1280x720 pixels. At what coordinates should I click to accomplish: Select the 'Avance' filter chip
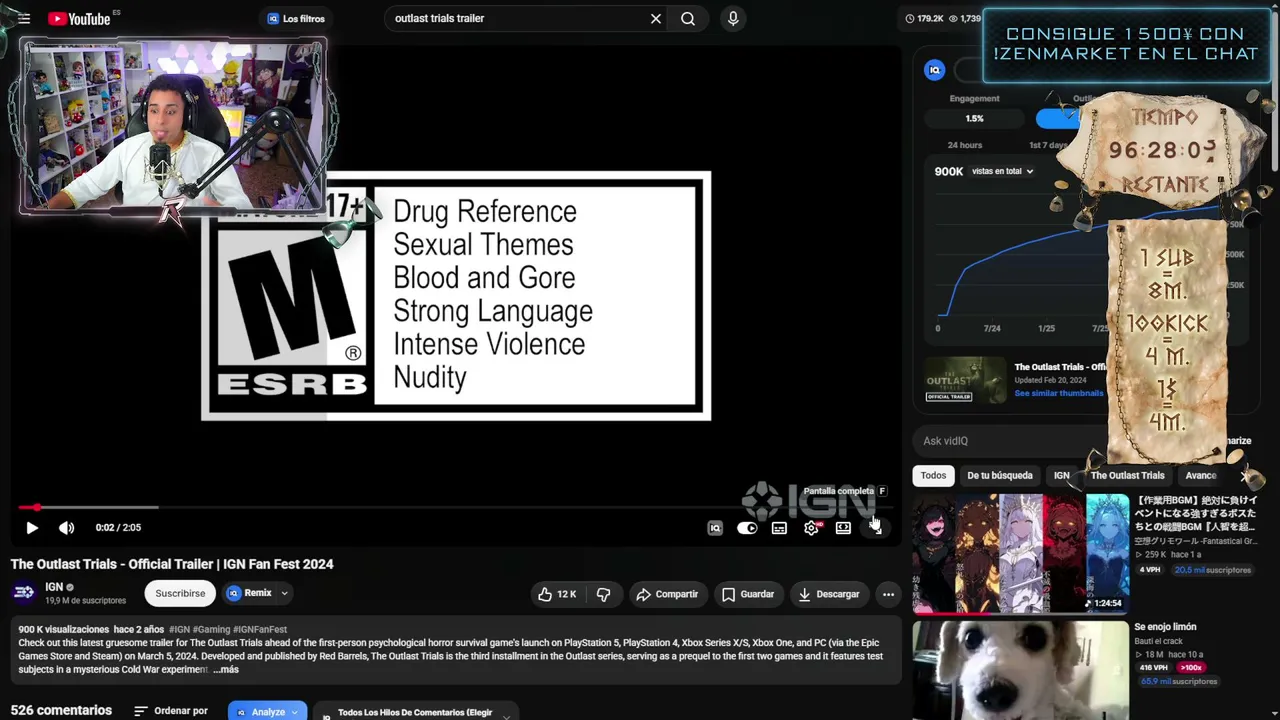click(1200, 476)
